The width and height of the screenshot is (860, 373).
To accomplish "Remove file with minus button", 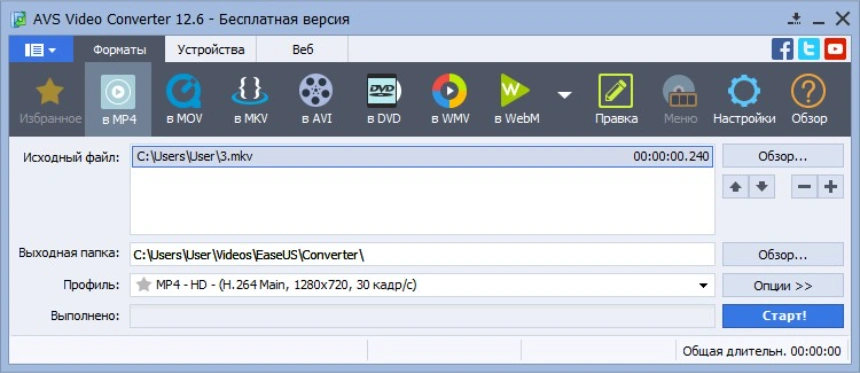I will coord(804,187).
